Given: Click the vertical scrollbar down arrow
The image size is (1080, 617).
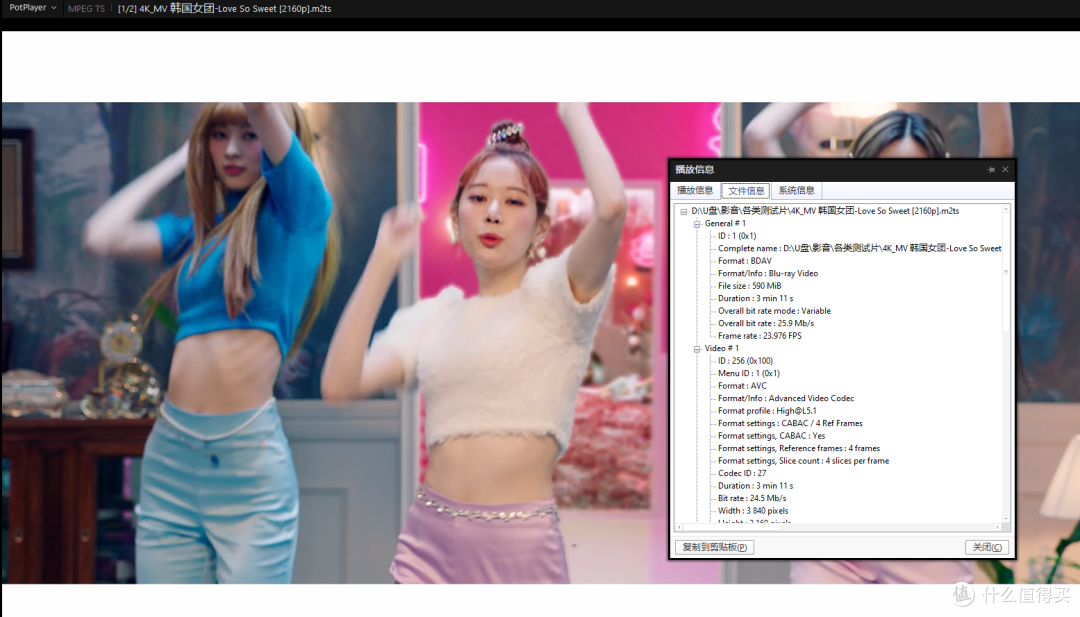Looking at the screenshot, I should point(1006,519).
